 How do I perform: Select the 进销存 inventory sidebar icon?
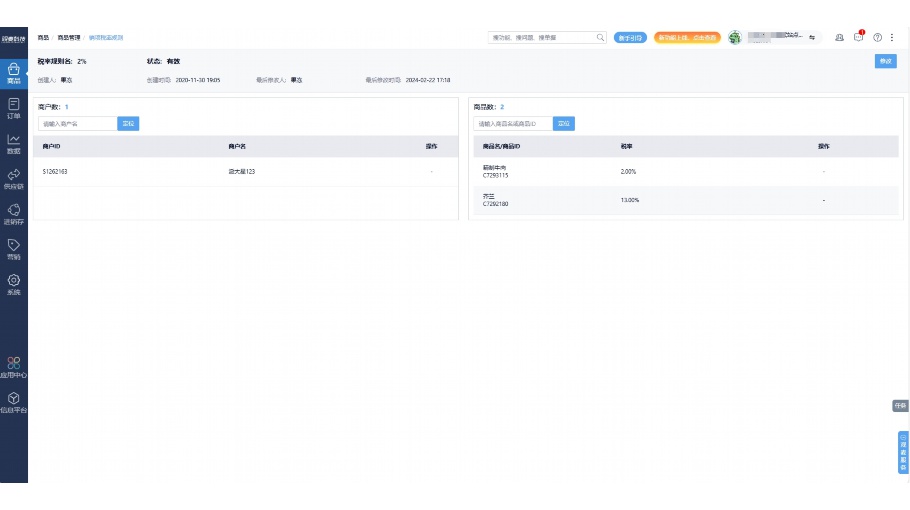pos(14,214)
